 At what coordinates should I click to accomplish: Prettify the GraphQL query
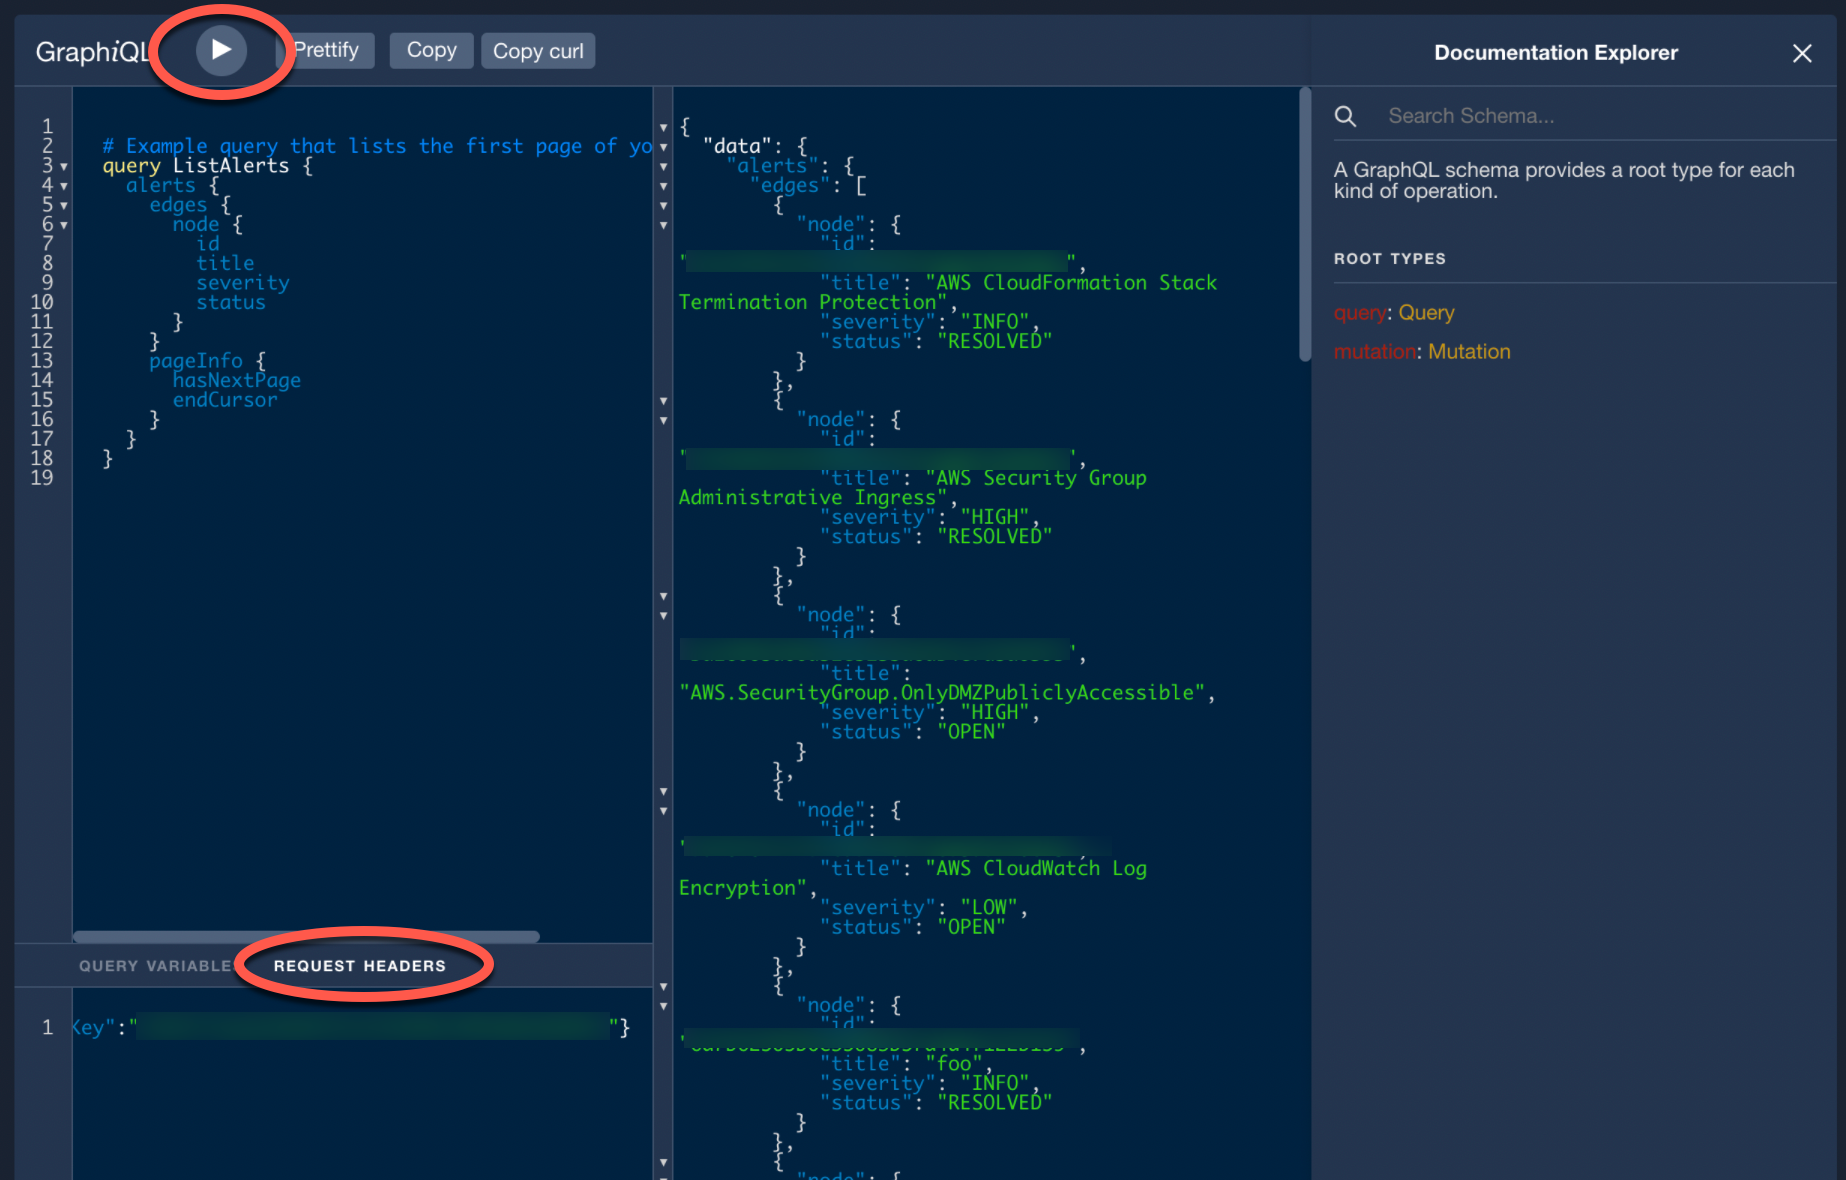point(329,50)
